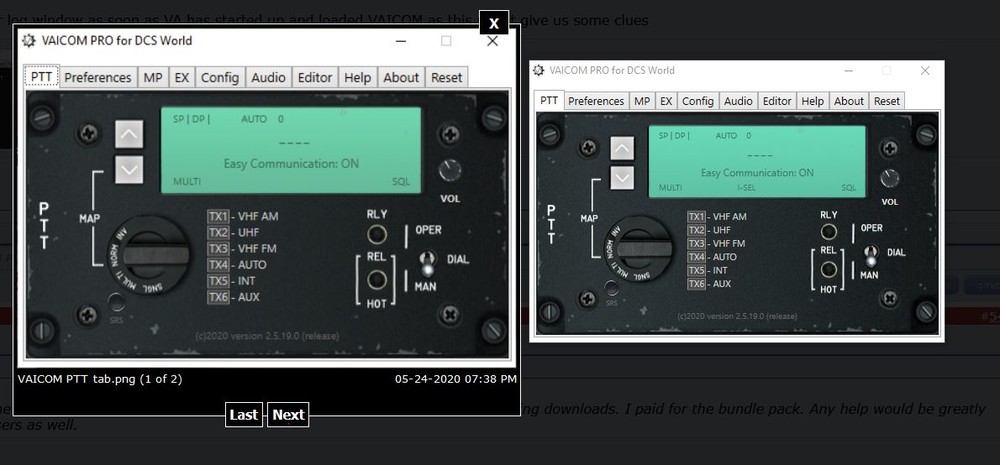The width and height of the screenshot is (1000, 465).
Task: Select About tab in right window
Action: (849, 101)
